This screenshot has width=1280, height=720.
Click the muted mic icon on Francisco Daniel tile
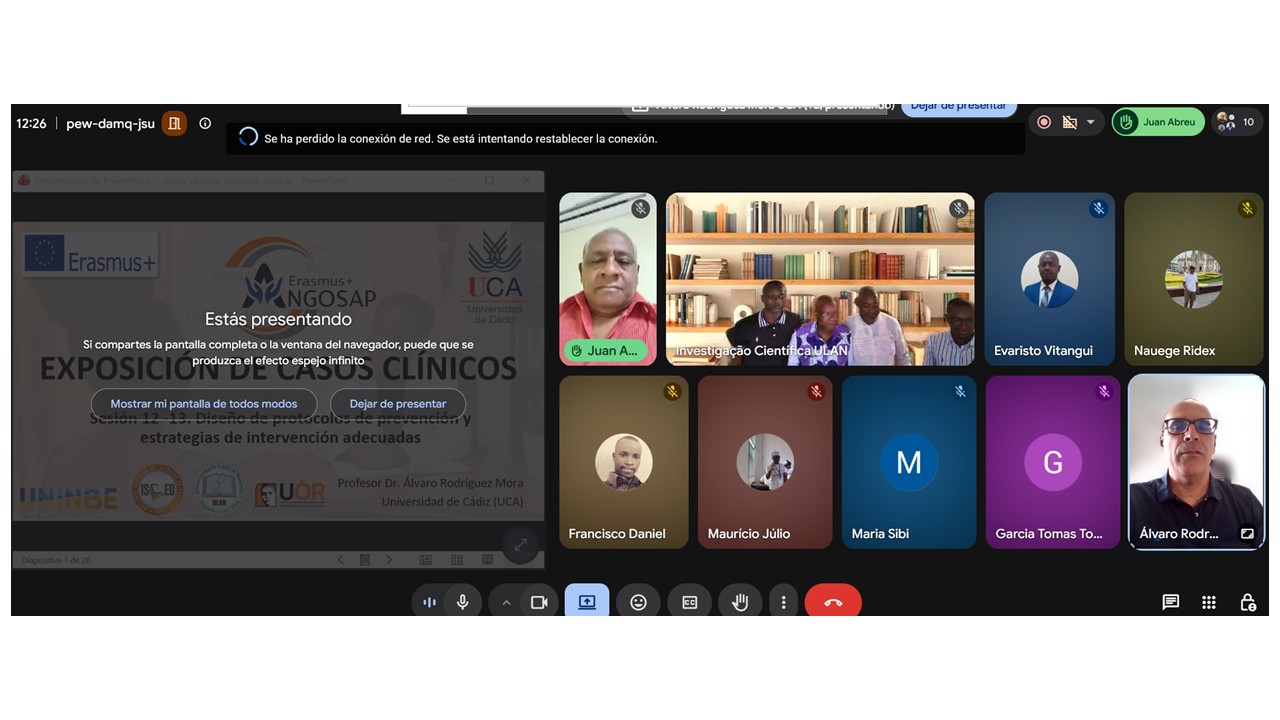point(672,392)
